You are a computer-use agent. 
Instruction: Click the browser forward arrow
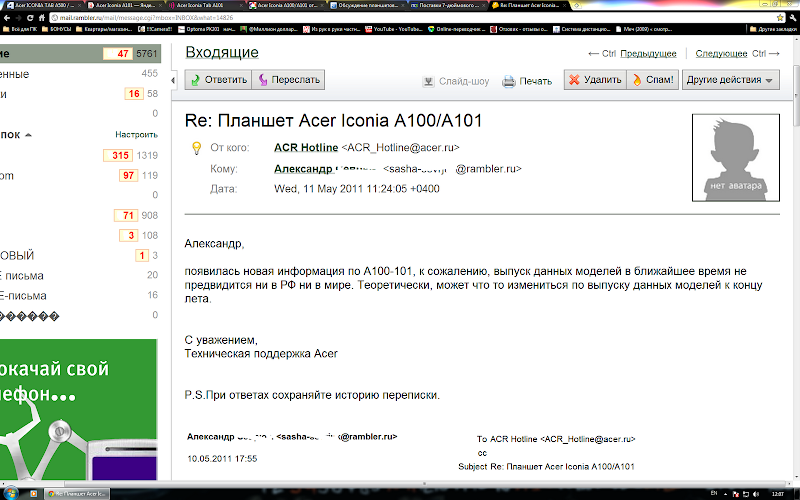point(18,18)
